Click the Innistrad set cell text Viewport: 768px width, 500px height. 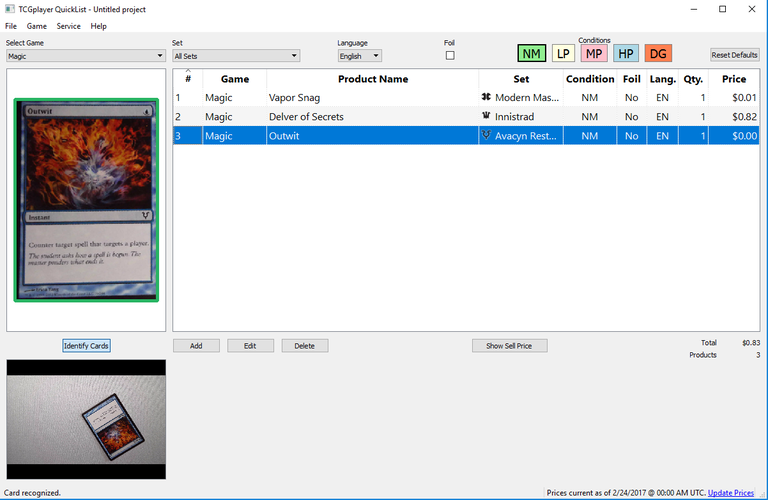tap(514, 117)
